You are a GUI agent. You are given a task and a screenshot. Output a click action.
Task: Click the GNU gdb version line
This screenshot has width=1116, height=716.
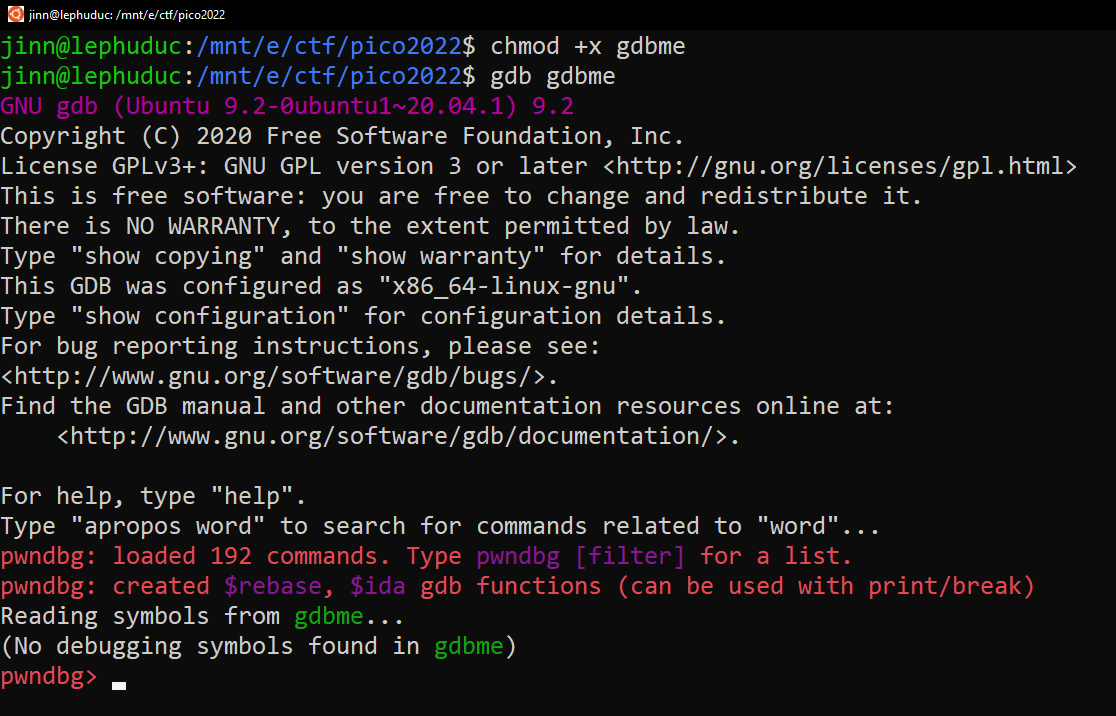tap(287, 107)
